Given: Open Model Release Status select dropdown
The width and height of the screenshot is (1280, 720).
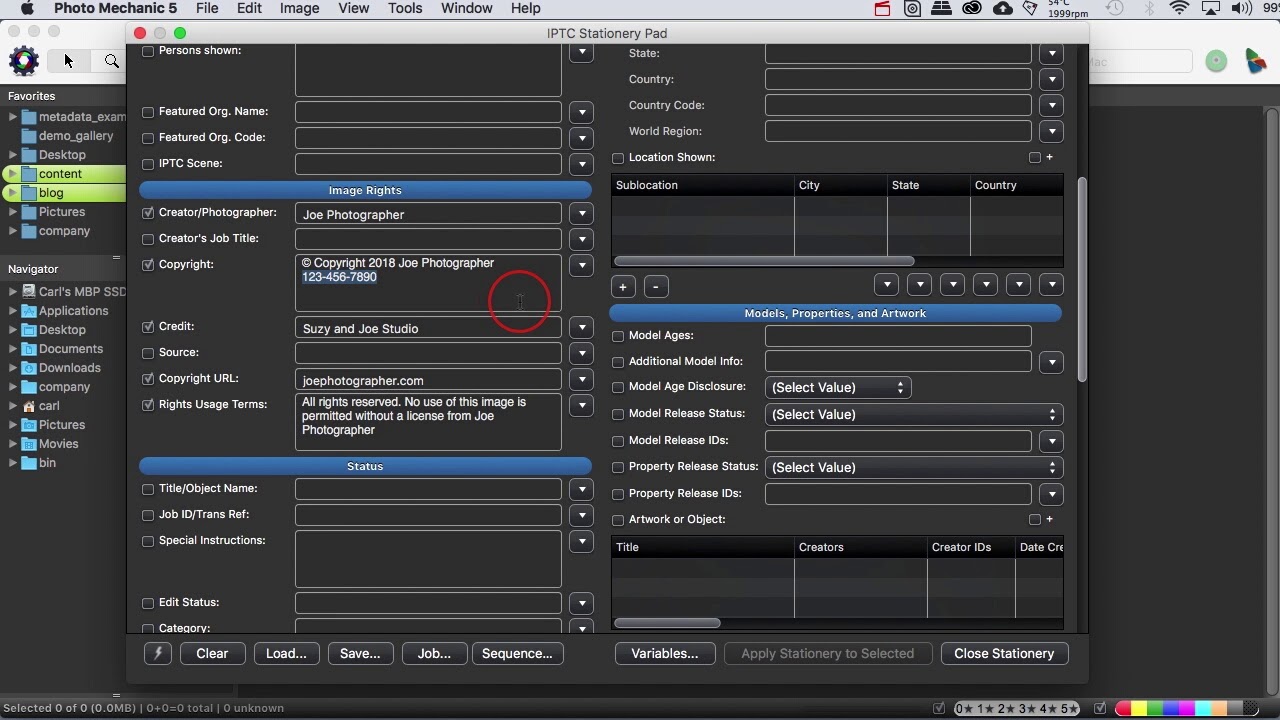Looking at the screenshot, I should point(913,414).
